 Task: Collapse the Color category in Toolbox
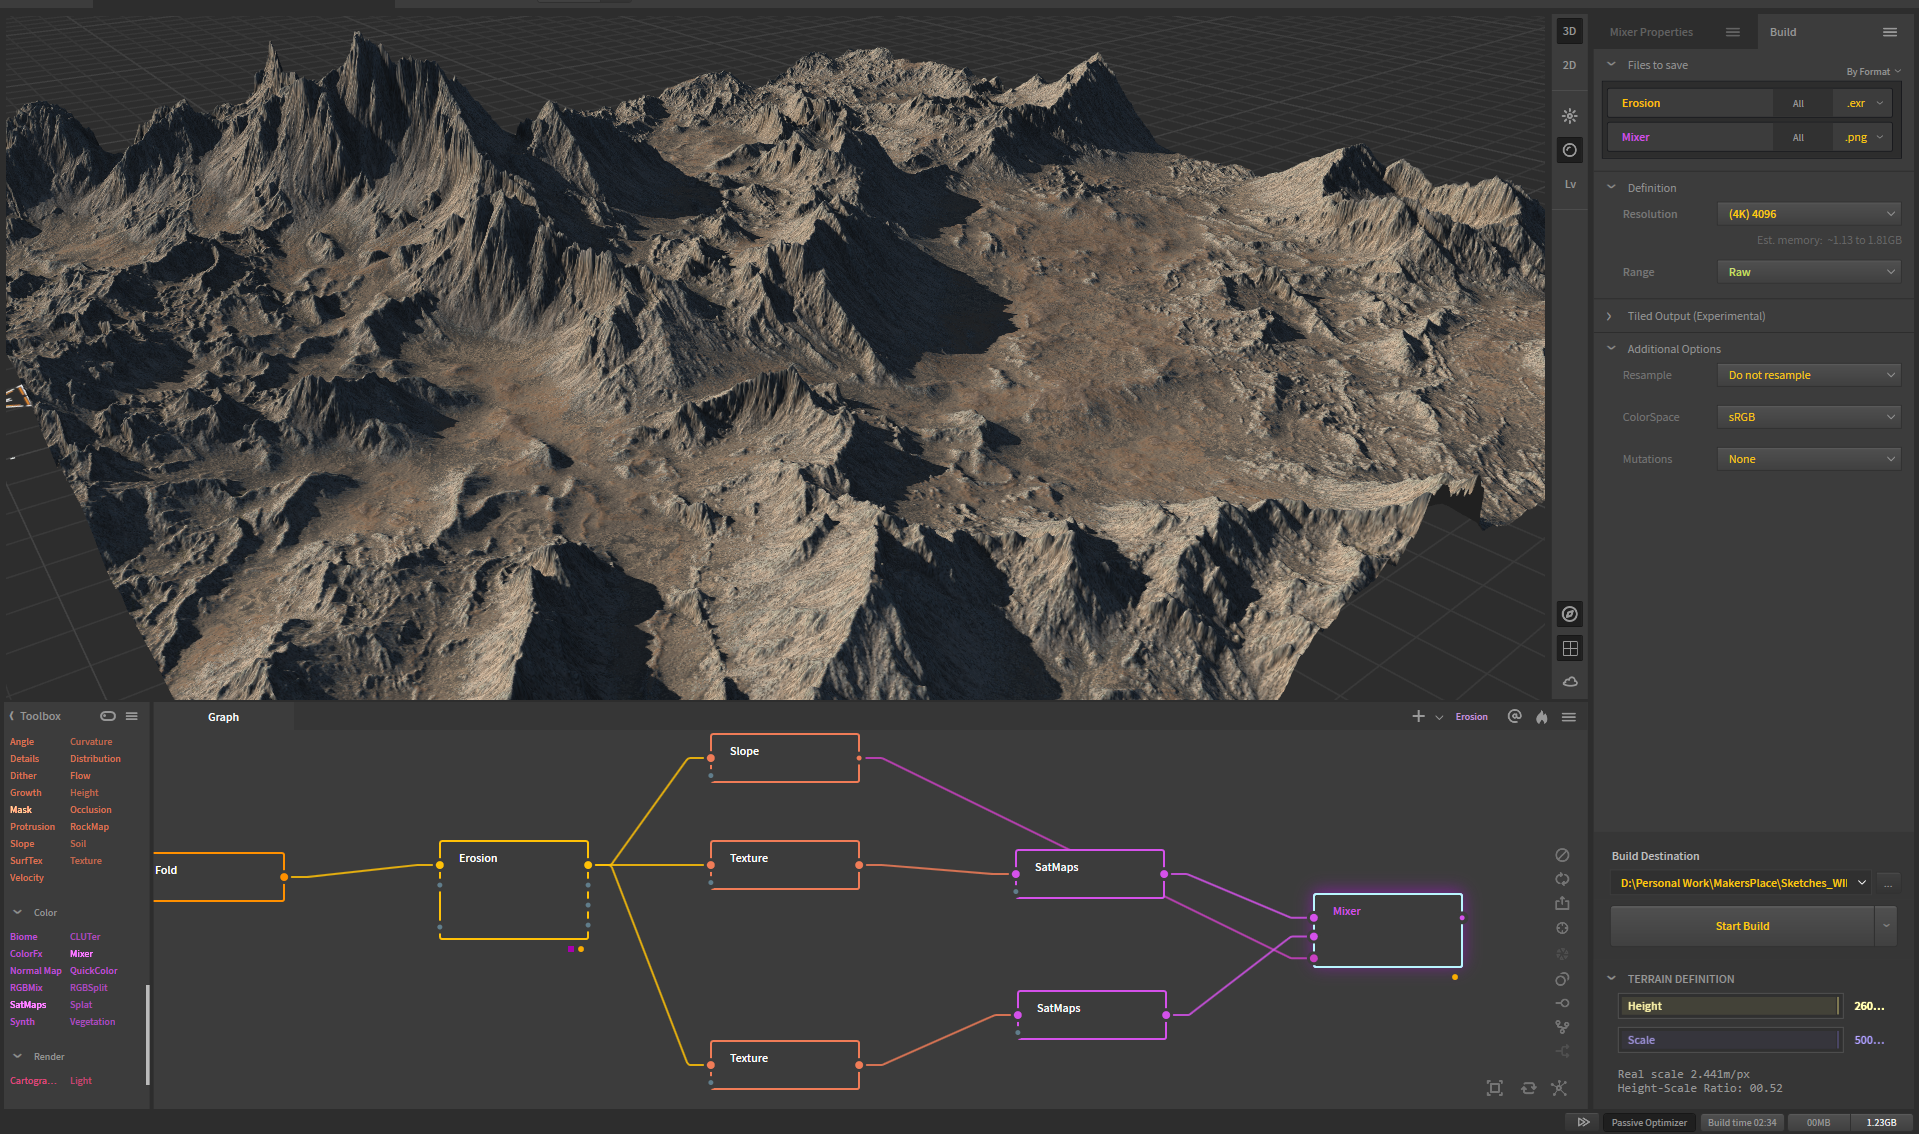pos(17,912)
